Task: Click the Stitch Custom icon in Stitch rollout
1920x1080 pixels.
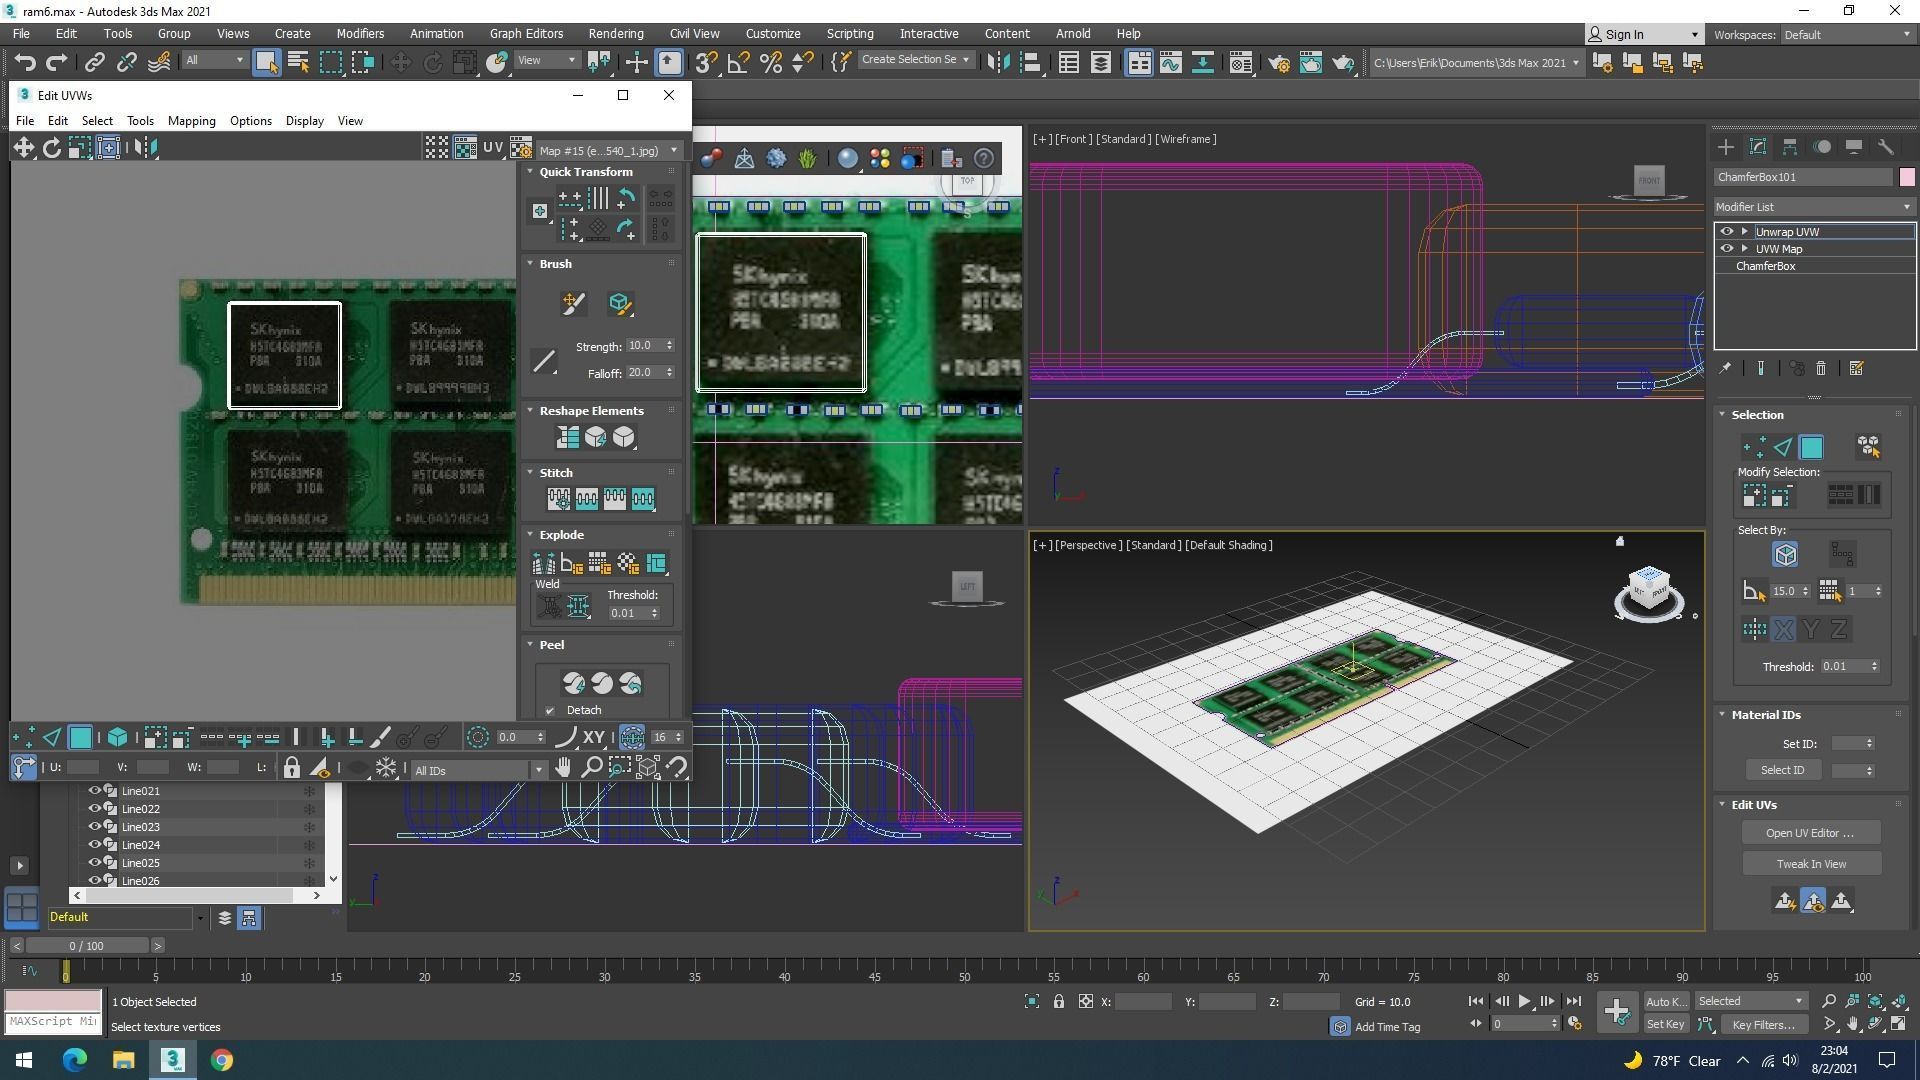Action: click(558, 498)
